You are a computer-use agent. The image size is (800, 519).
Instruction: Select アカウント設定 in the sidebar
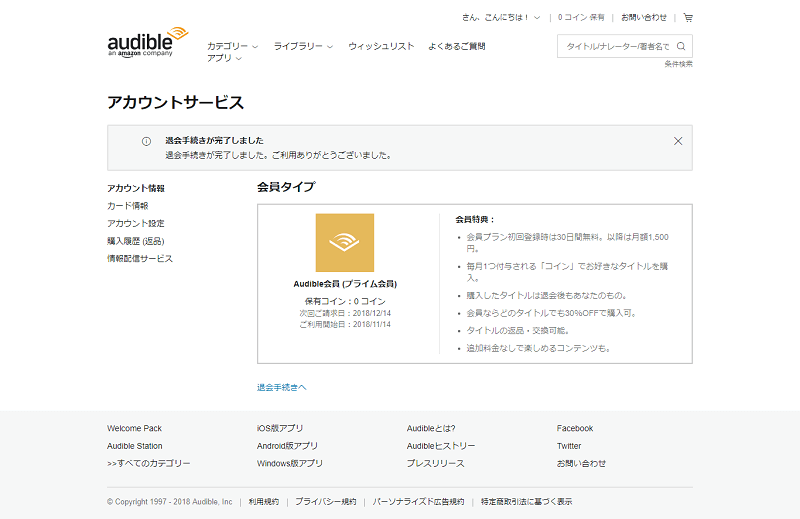pos(136,224)
